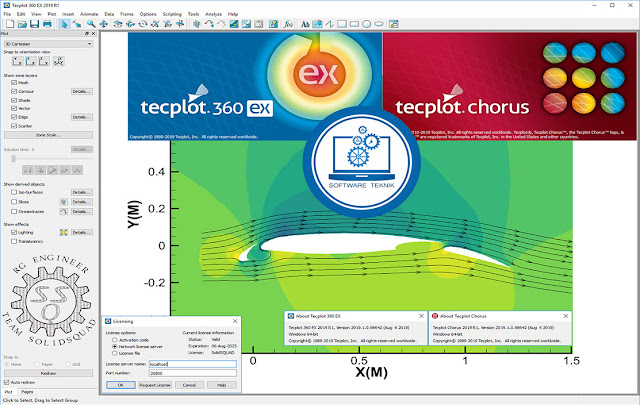Image resolution: width=640 pixels, height=405 pixels.
Task: Undock the Plot sidebar panel
Action: click(x=87, y=33)
